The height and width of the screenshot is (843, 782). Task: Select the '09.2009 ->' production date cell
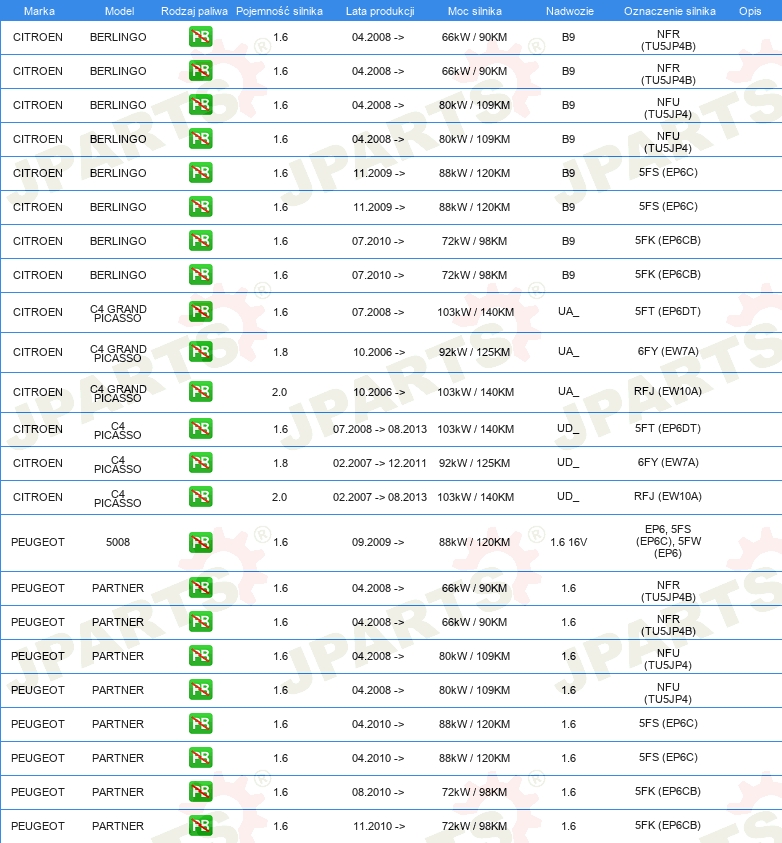(x=378, y=542)
